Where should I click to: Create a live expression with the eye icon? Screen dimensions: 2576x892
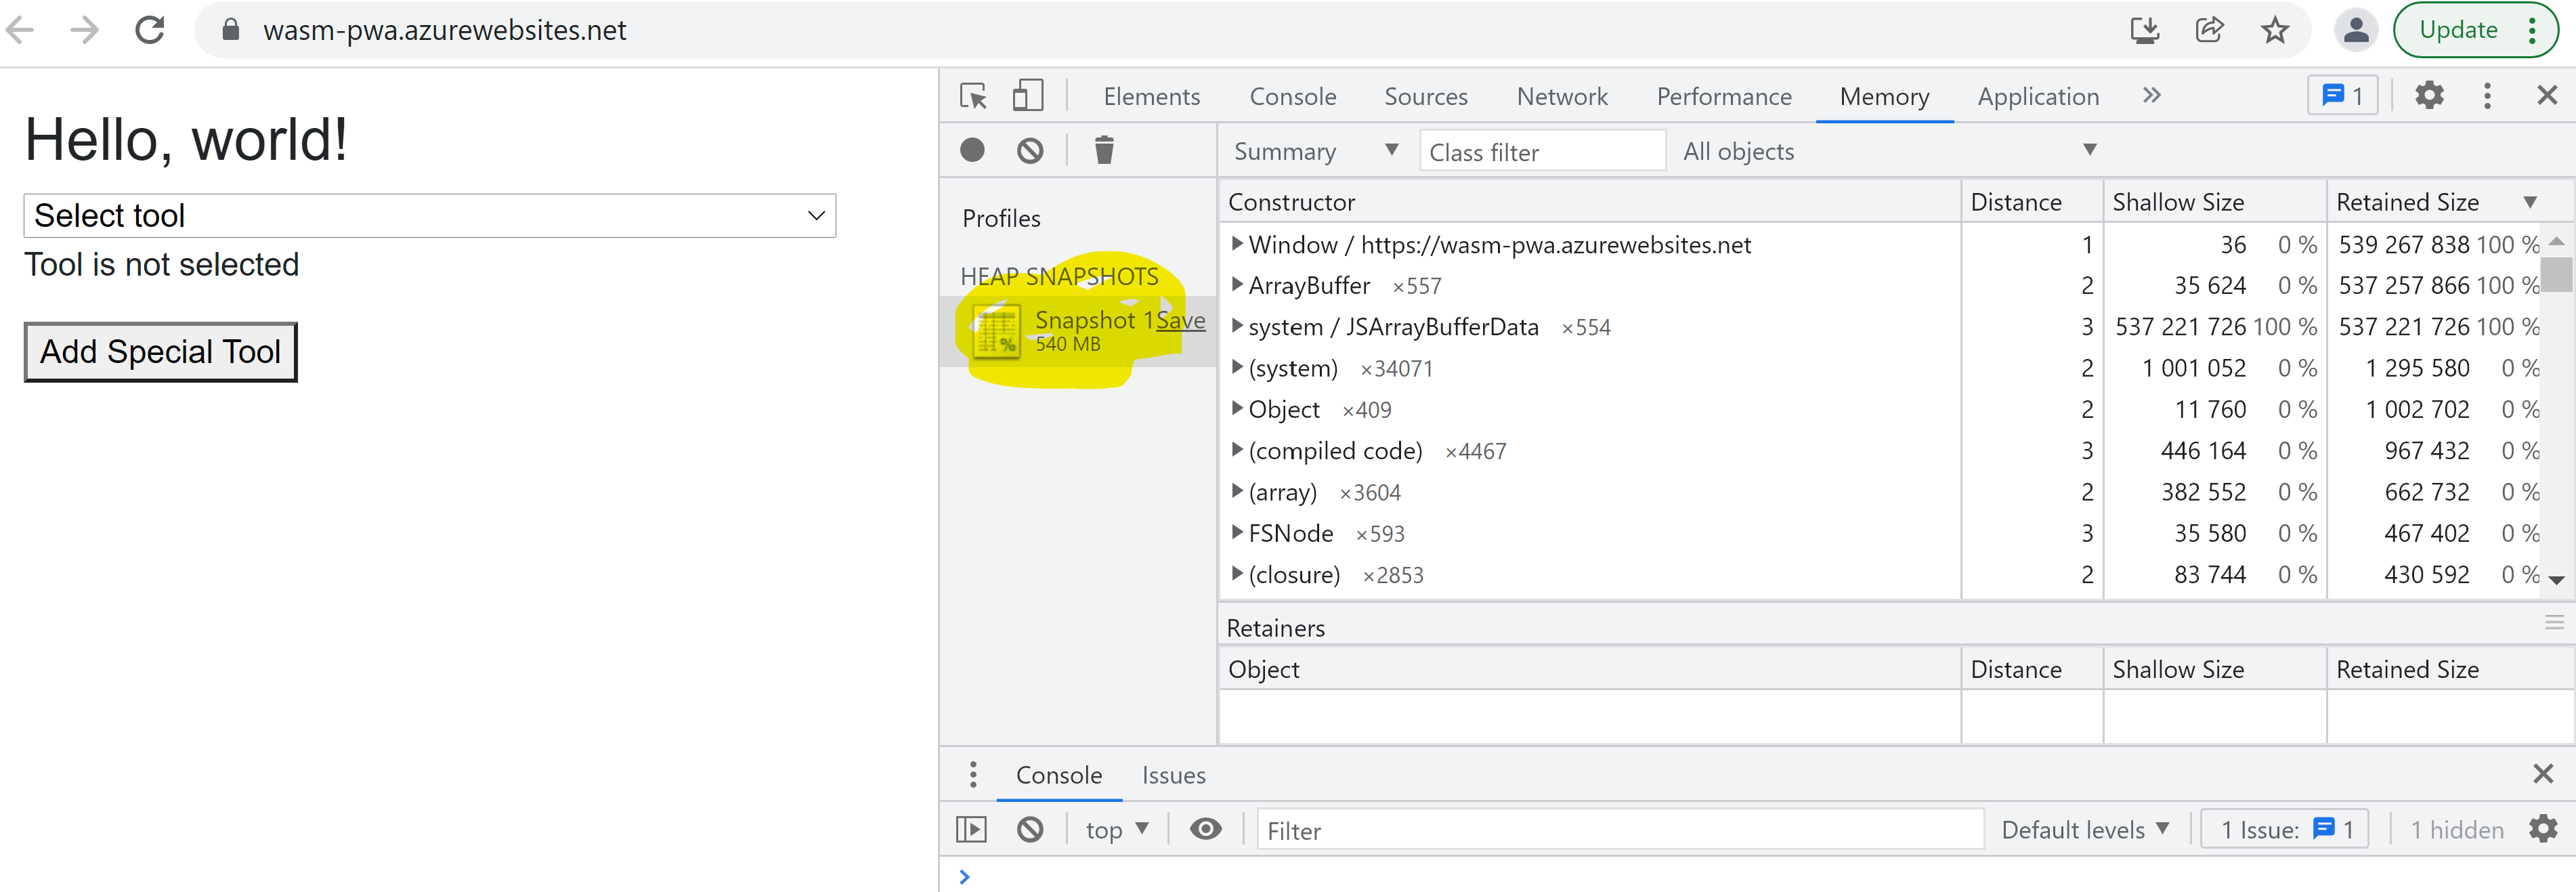point(1205,829)
